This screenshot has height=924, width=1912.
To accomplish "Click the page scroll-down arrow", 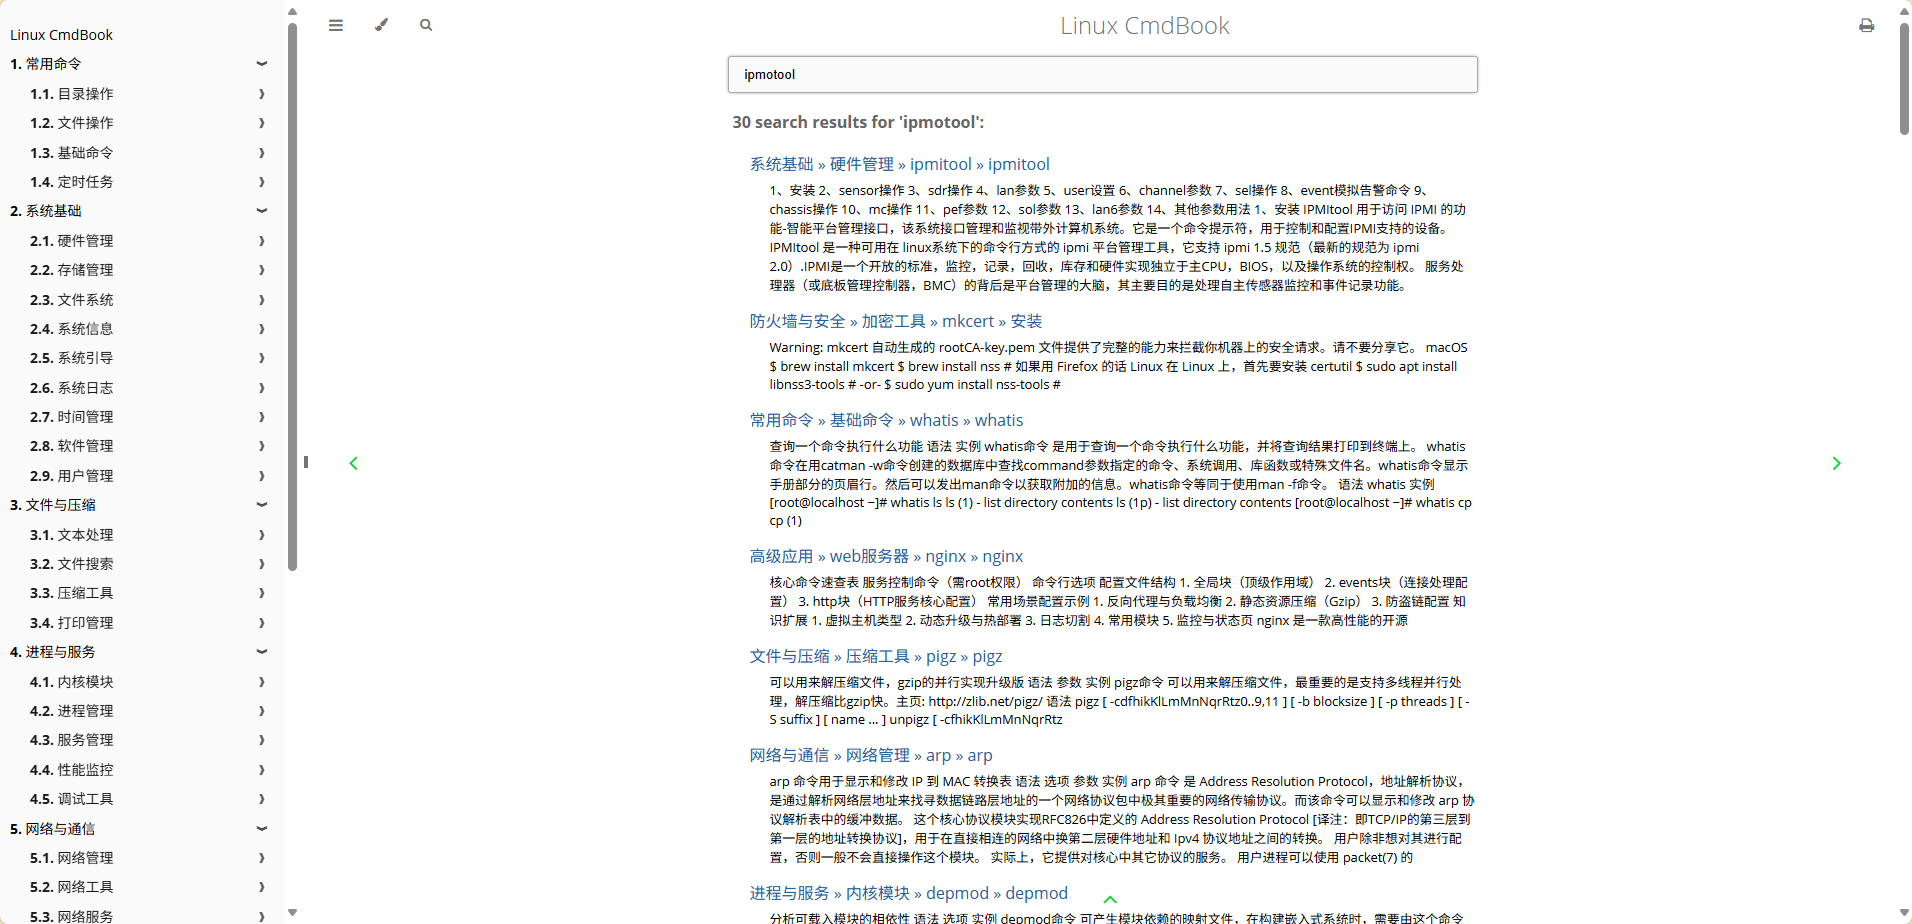I will pyautogui.click(x=1904, y=912).
